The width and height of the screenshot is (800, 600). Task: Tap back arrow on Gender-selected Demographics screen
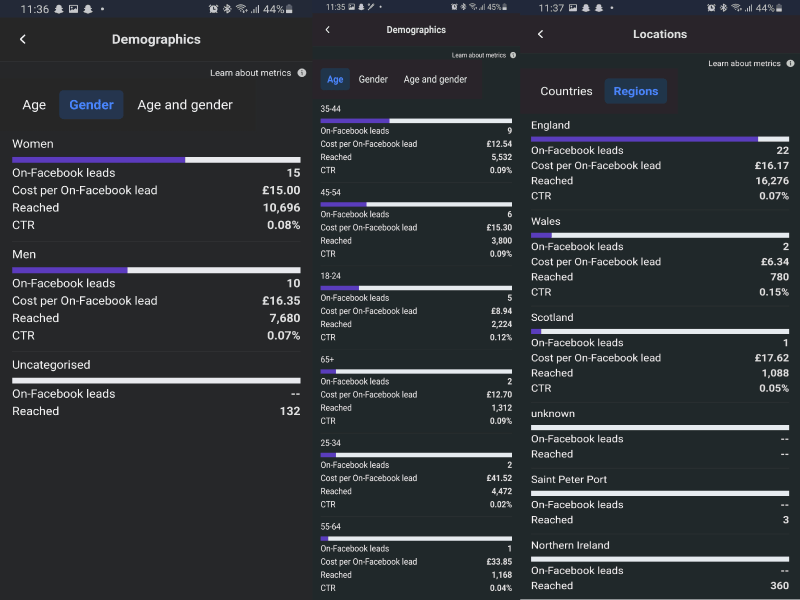tap(23, 40)
